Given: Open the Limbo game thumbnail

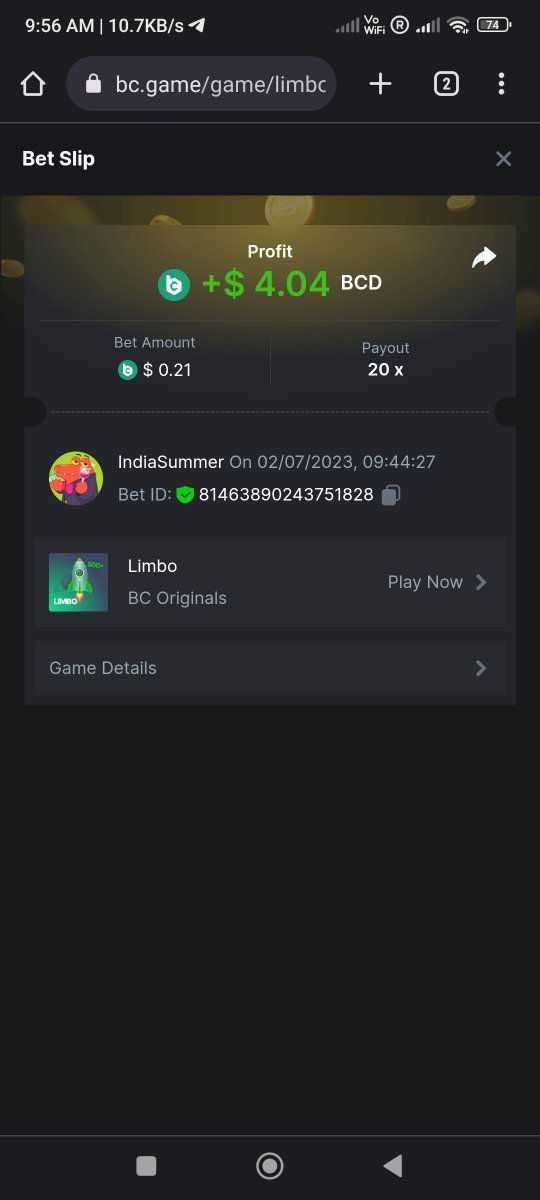Looking at the screenshot, I should click(78, 582).
